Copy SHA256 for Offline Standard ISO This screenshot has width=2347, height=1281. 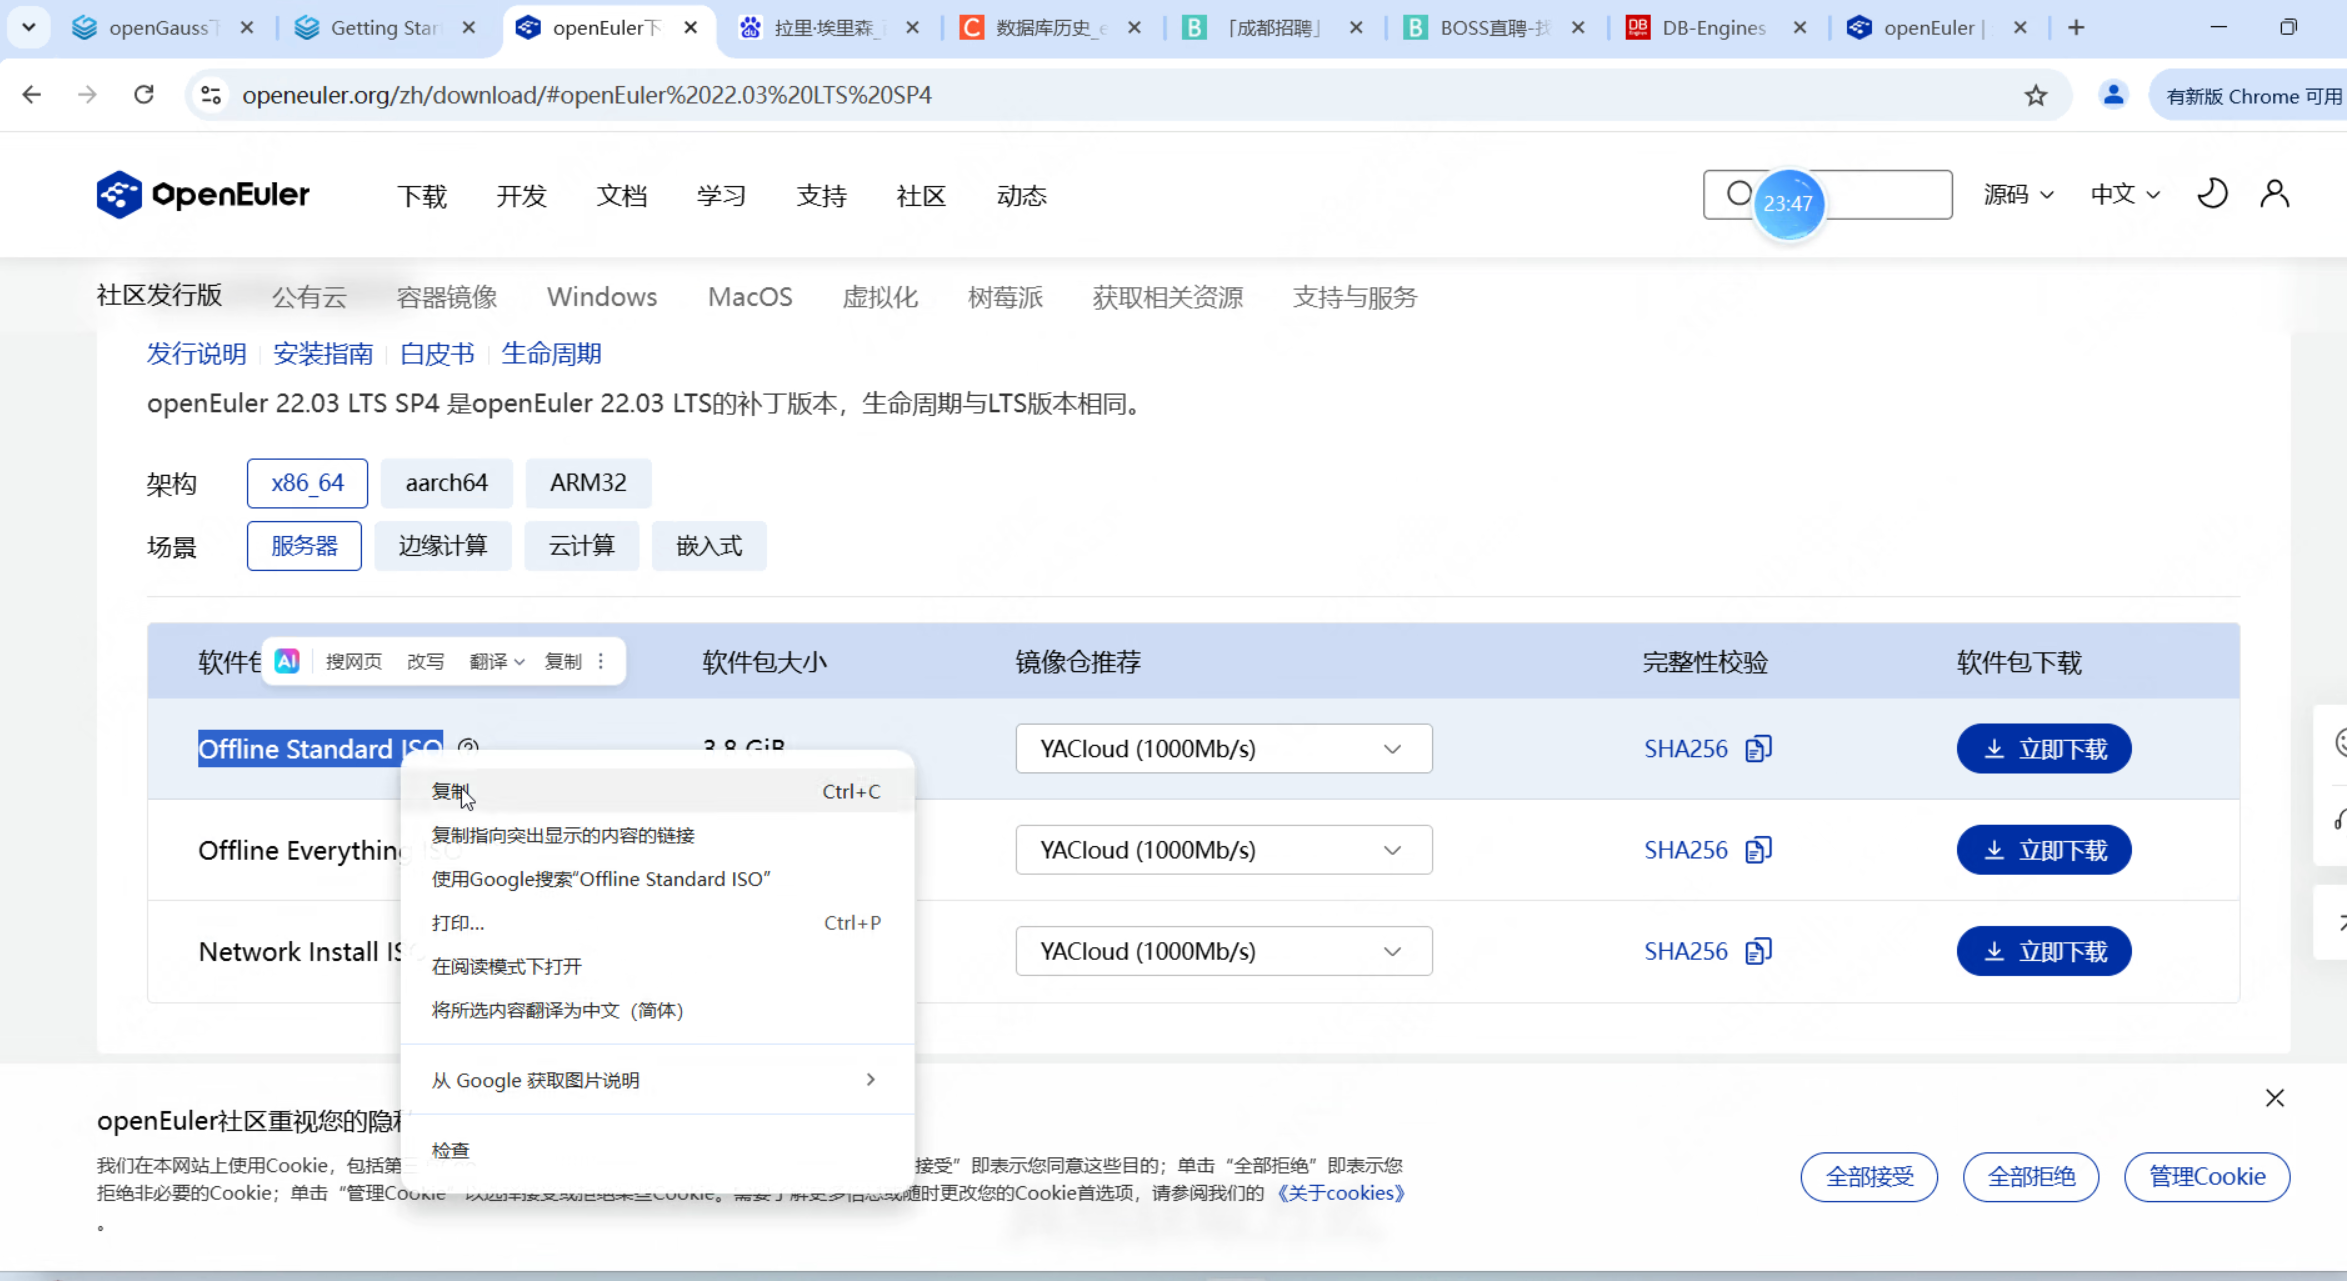(x=1758, y=748)
